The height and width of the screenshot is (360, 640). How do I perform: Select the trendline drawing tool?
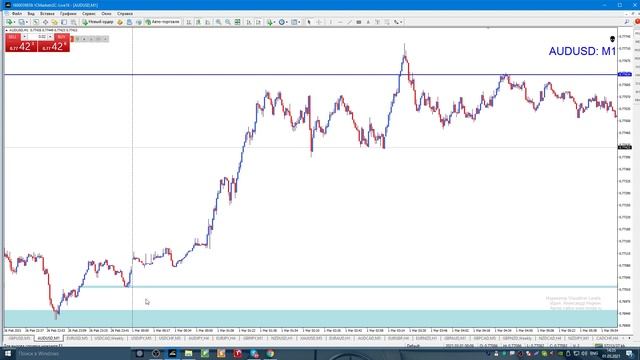click(x=349, y=22)
